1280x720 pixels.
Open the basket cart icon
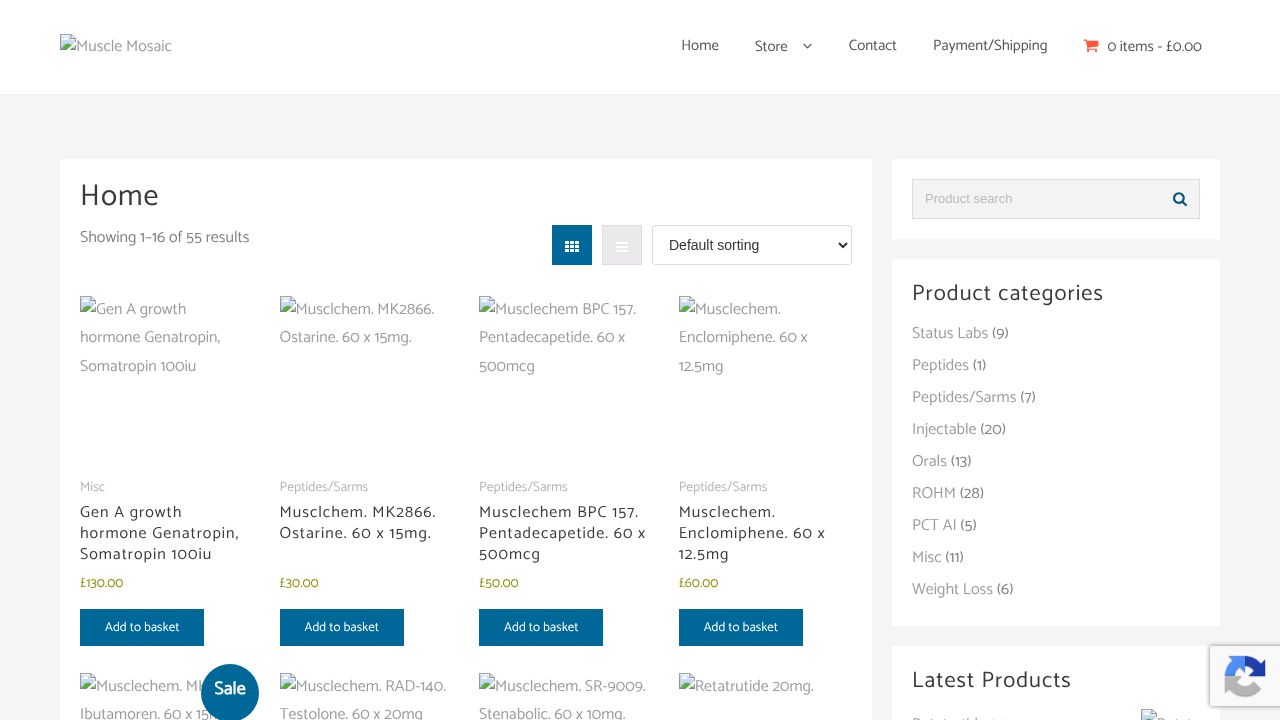point(1091,46)
